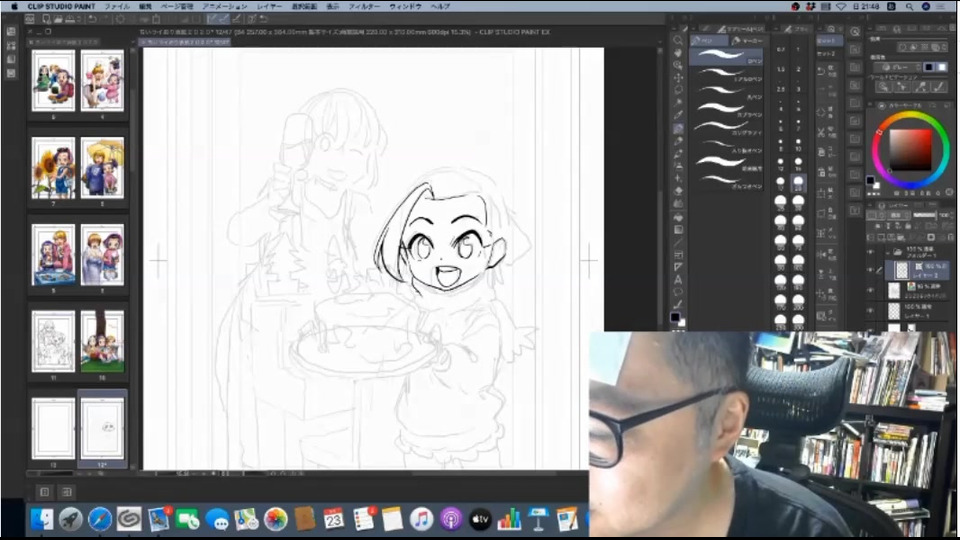Screen dimensions: 960x540
Task: Select the カリグラフィ sub tool
Action: (727, 126)
